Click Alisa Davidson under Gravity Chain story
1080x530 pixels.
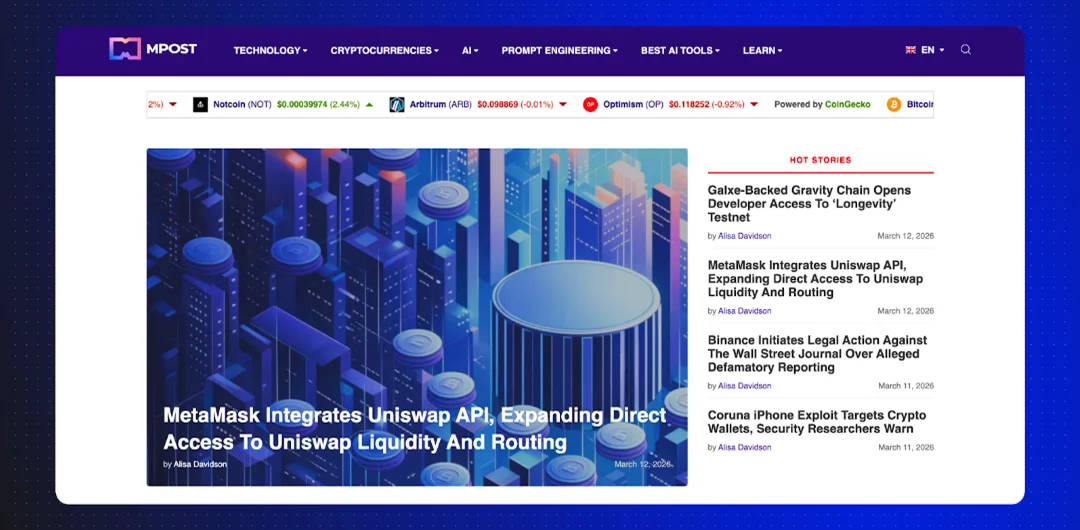click(x=745, y=236)
